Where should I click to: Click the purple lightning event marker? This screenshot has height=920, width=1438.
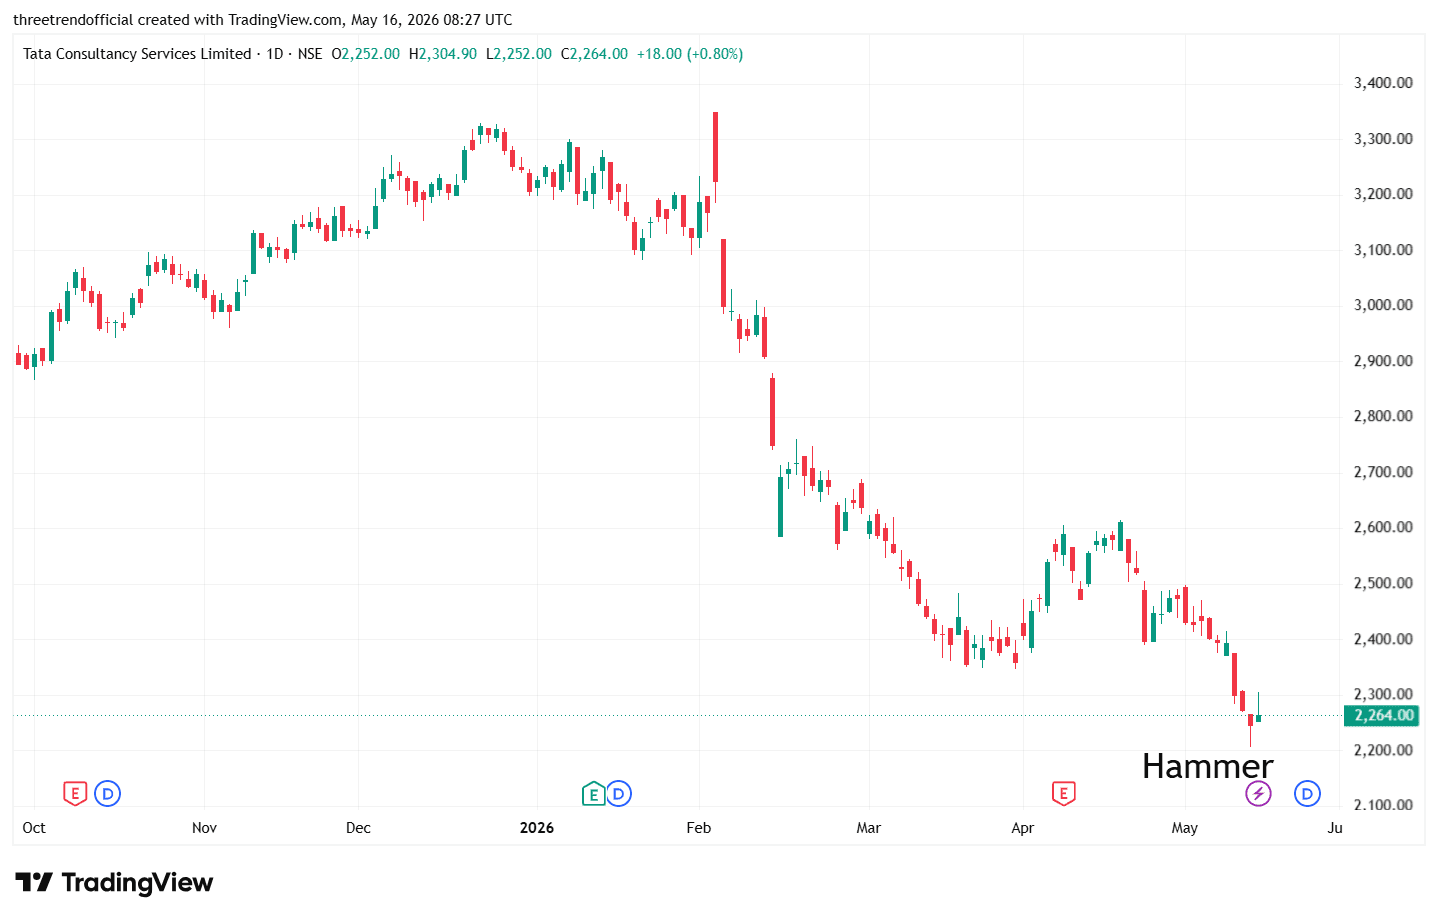(x=1258, y=794)
